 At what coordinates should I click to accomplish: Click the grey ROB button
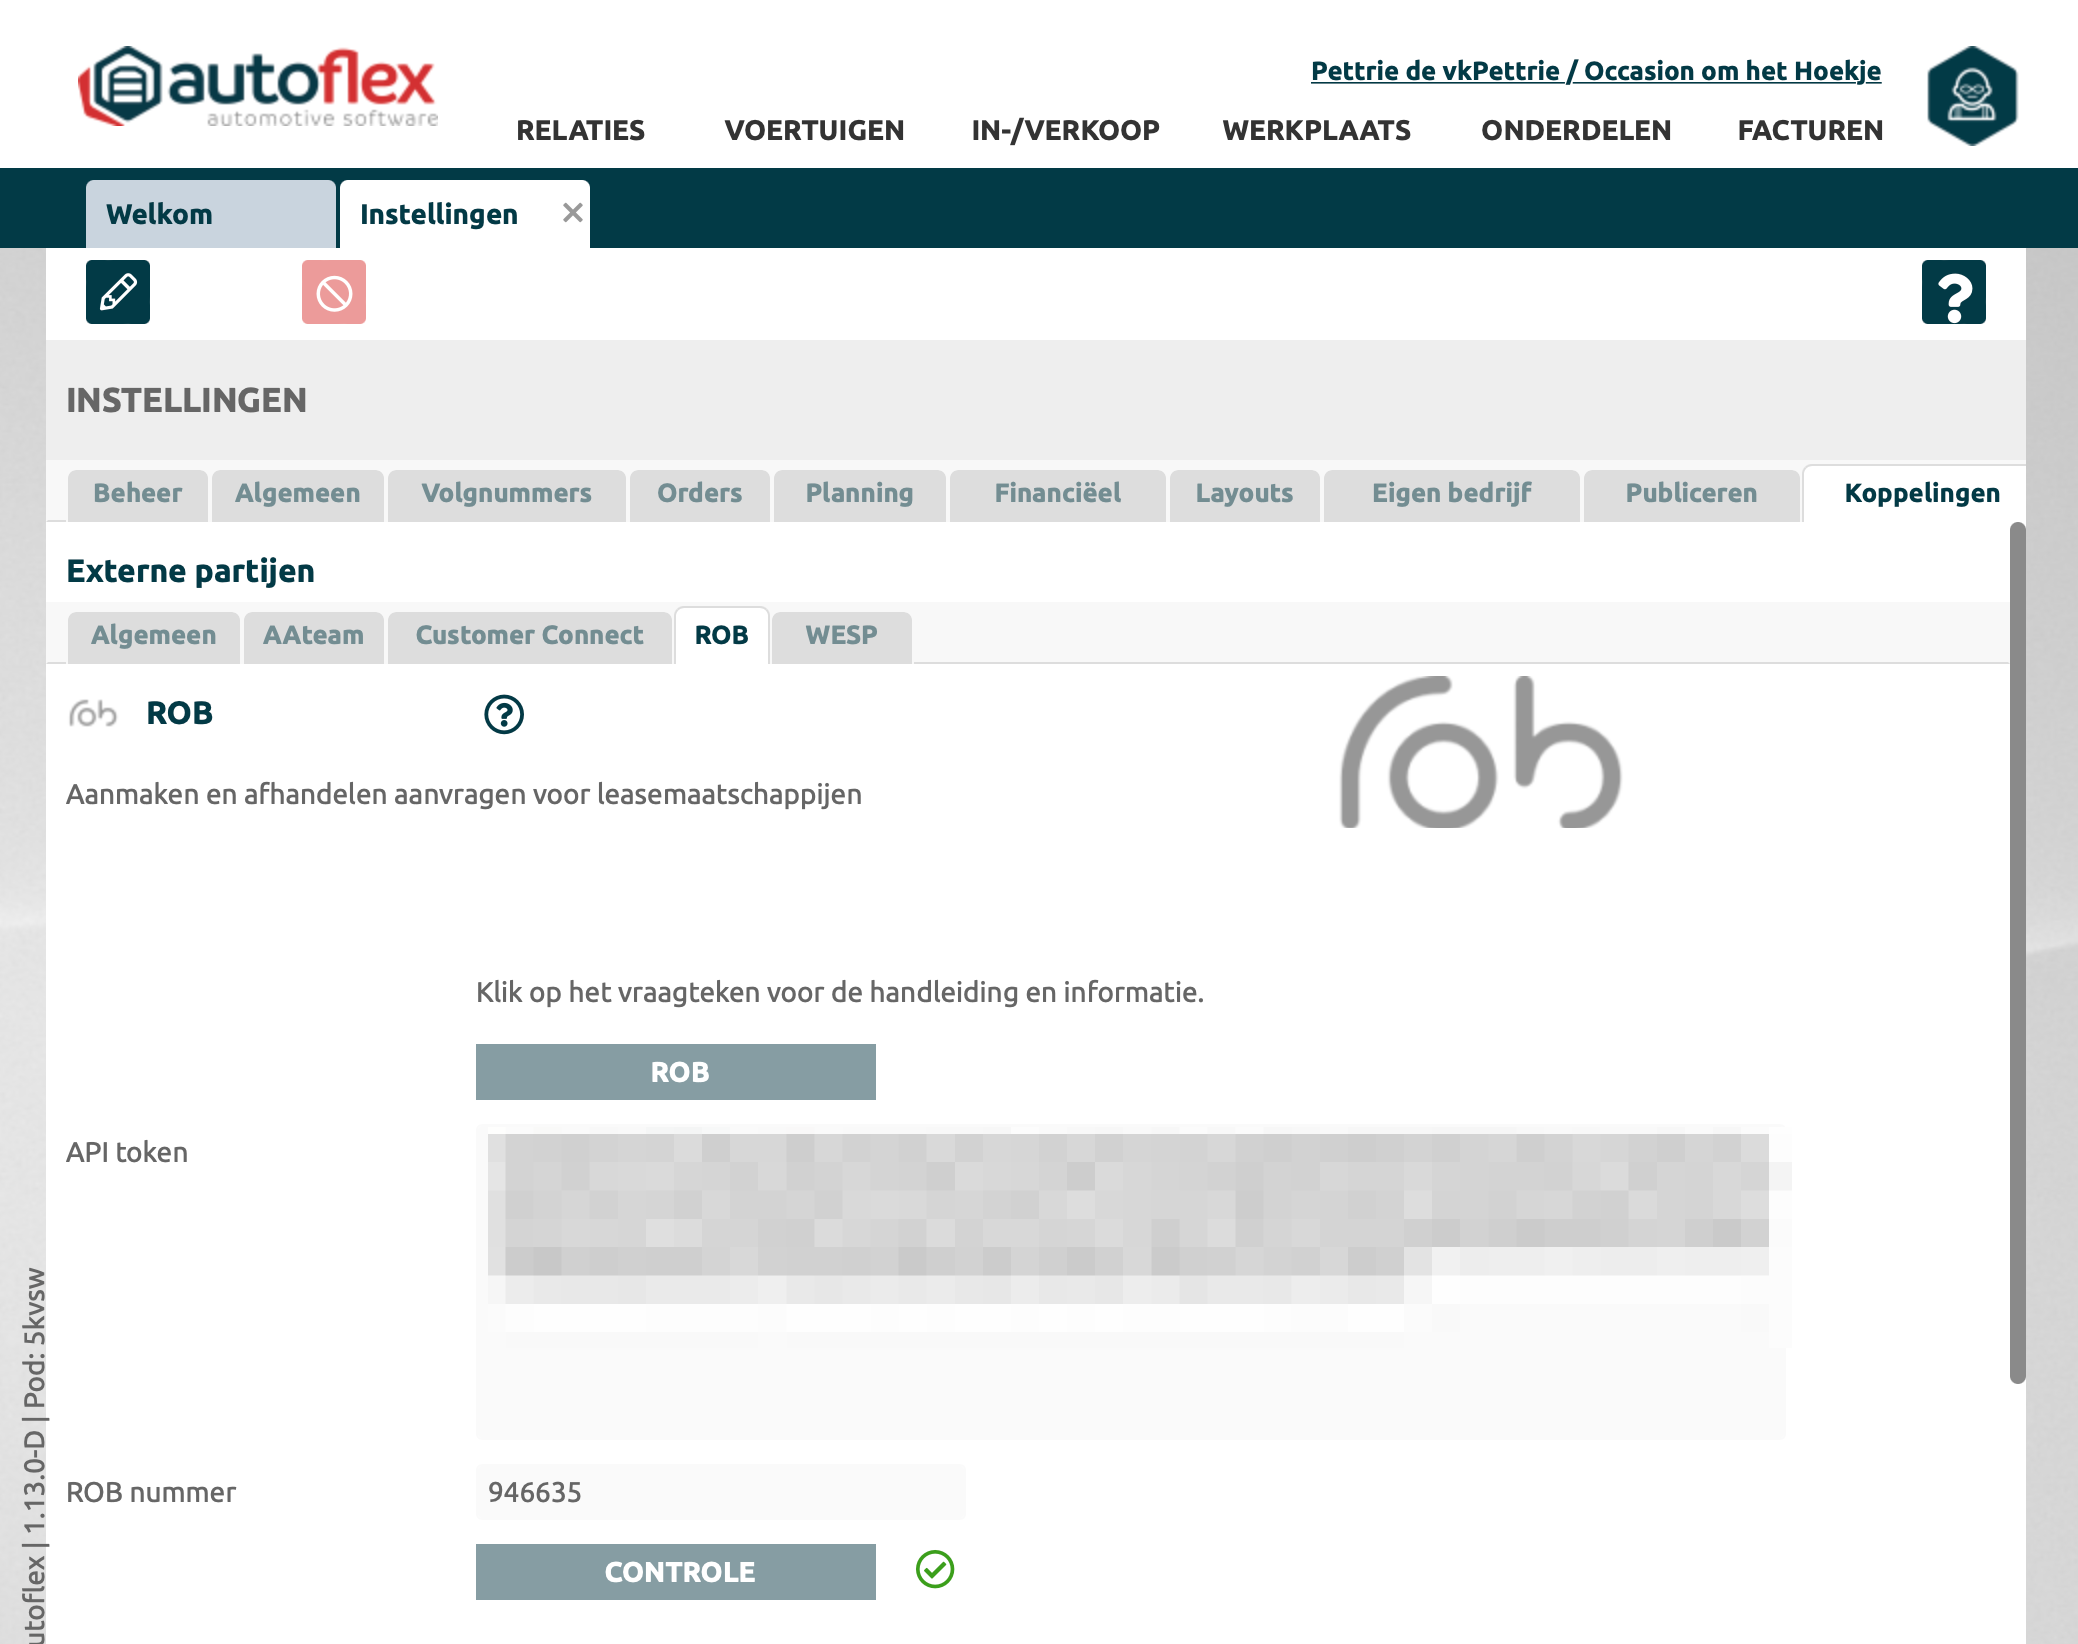pyautogui.click(x=676, y=1072)
